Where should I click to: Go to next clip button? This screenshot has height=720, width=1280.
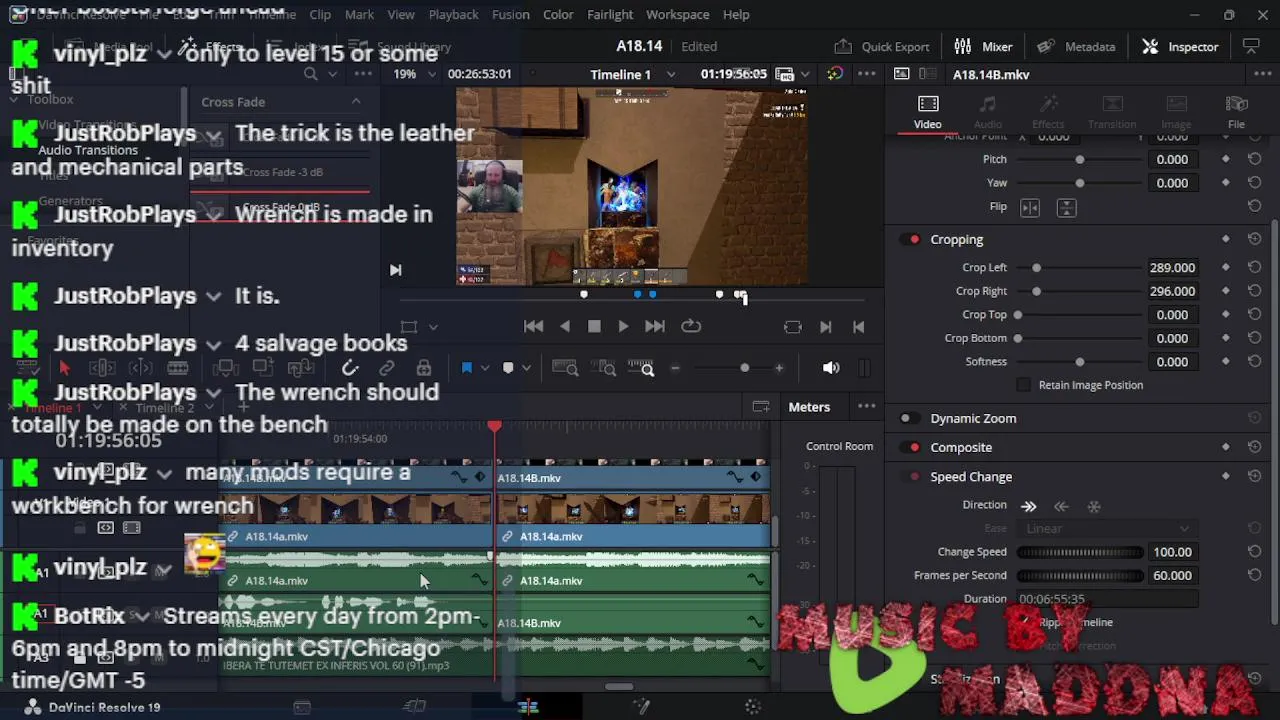826,327
